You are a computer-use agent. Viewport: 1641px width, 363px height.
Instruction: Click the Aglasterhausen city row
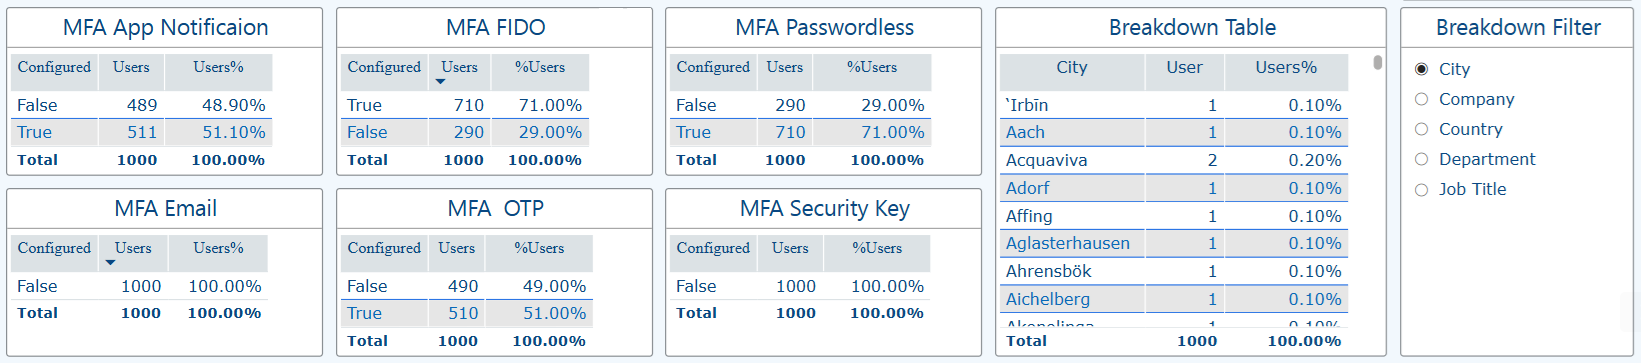pos(1174,243)
